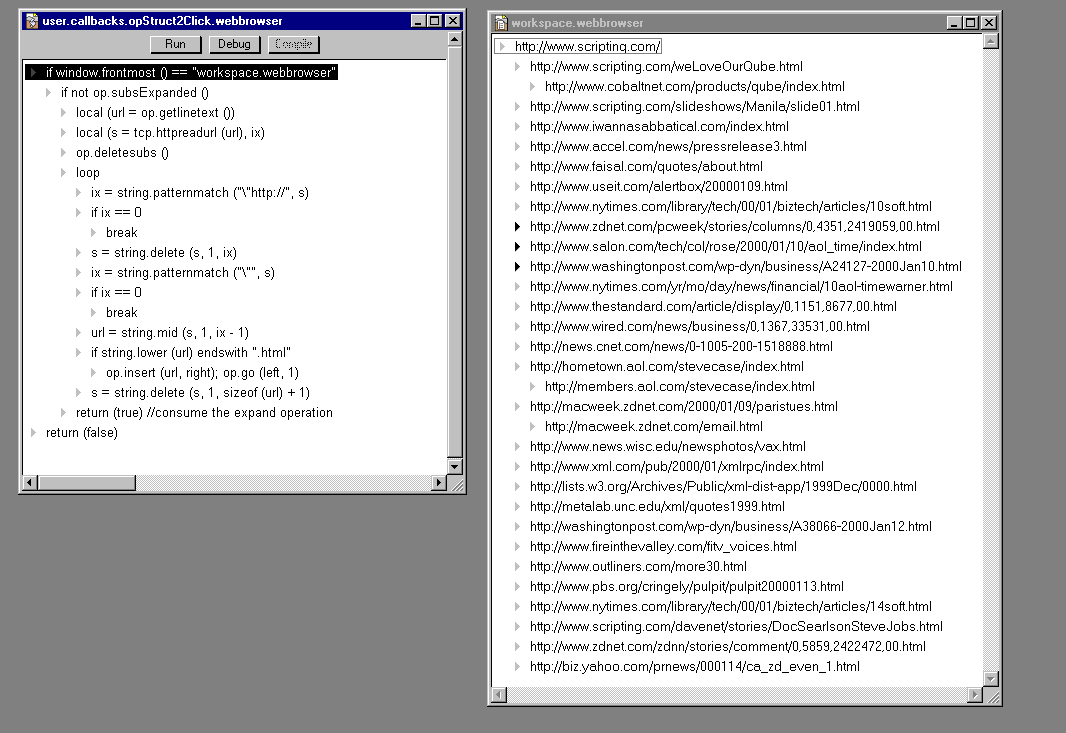Image resolution: width=1066 pixels, height=733 pixels.
Task: Click the script window's title bar document icon
Action: point(31,21)
